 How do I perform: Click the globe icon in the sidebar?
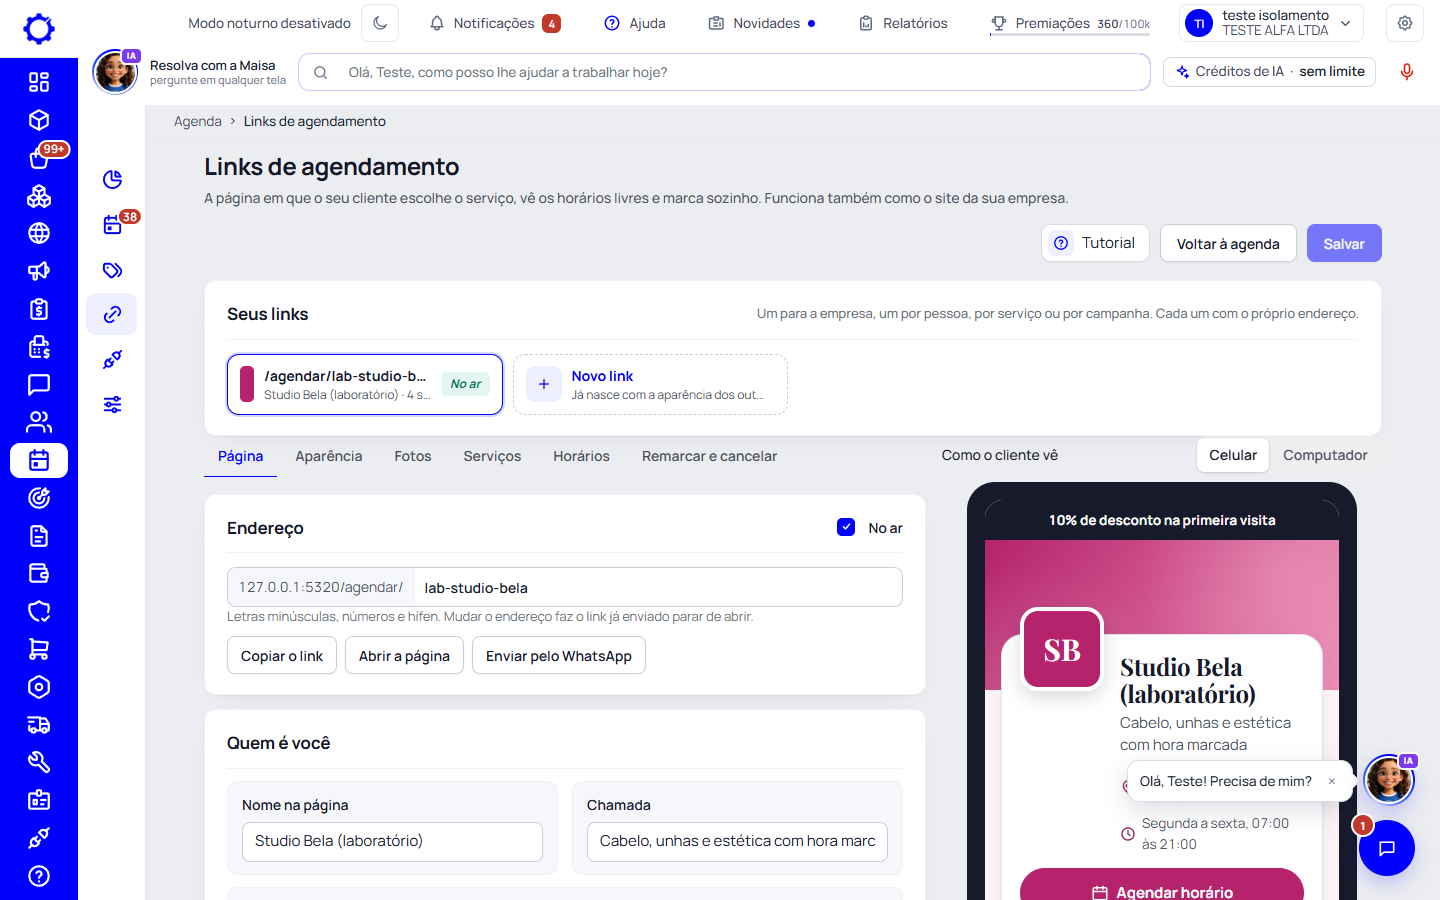point(39,233)
